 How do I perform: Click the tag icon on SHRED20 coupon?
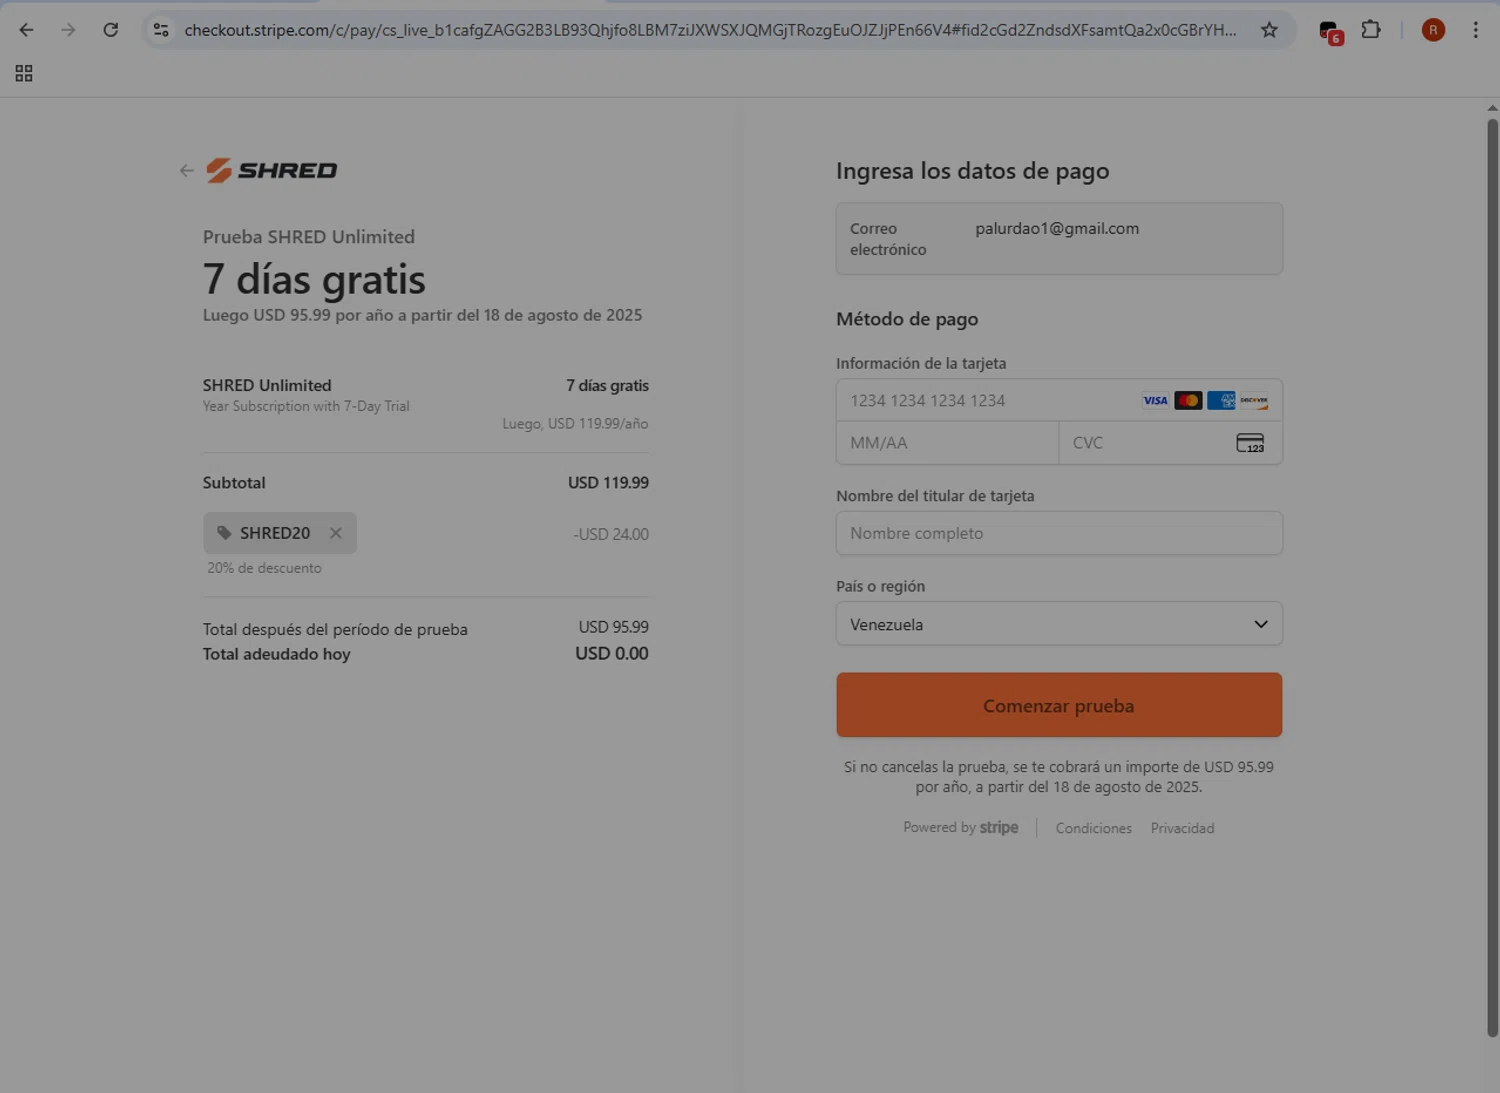tap(224, 533)
